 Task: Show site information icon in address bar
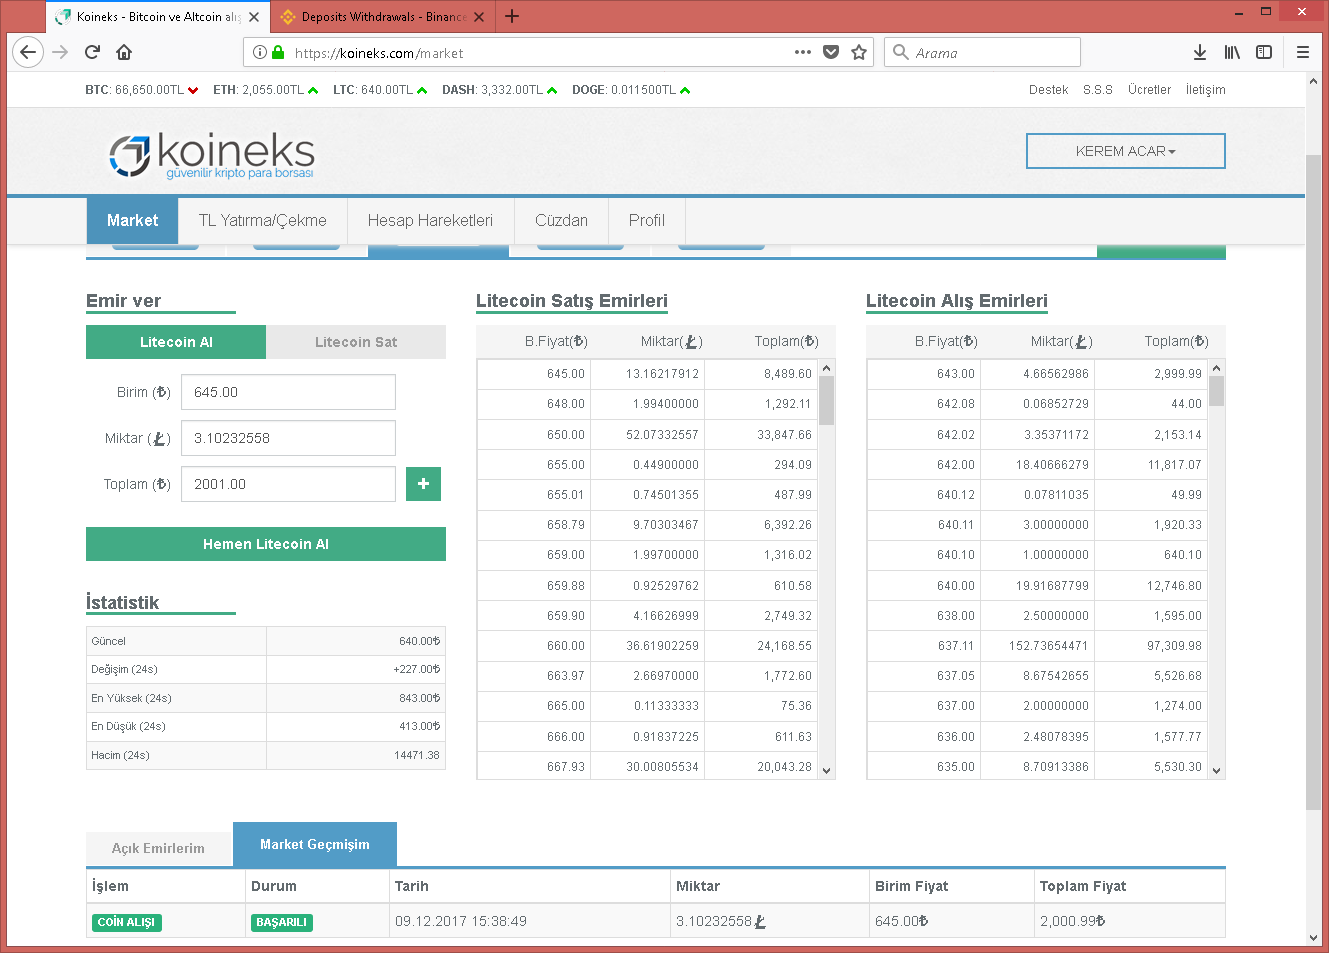pyautogui.click(x=260, y=52)
